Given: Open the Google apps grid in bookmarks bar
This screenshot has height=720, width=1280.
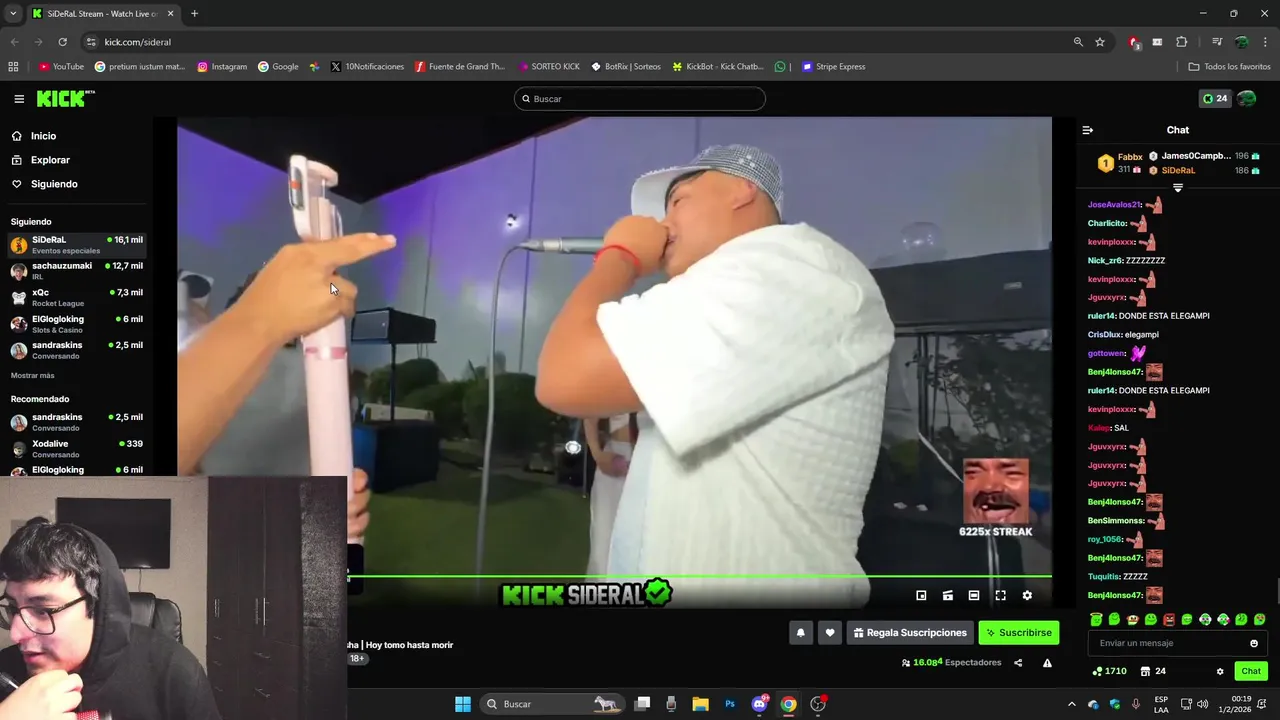Looking at the screenshot, I should [x=13, y=67].
